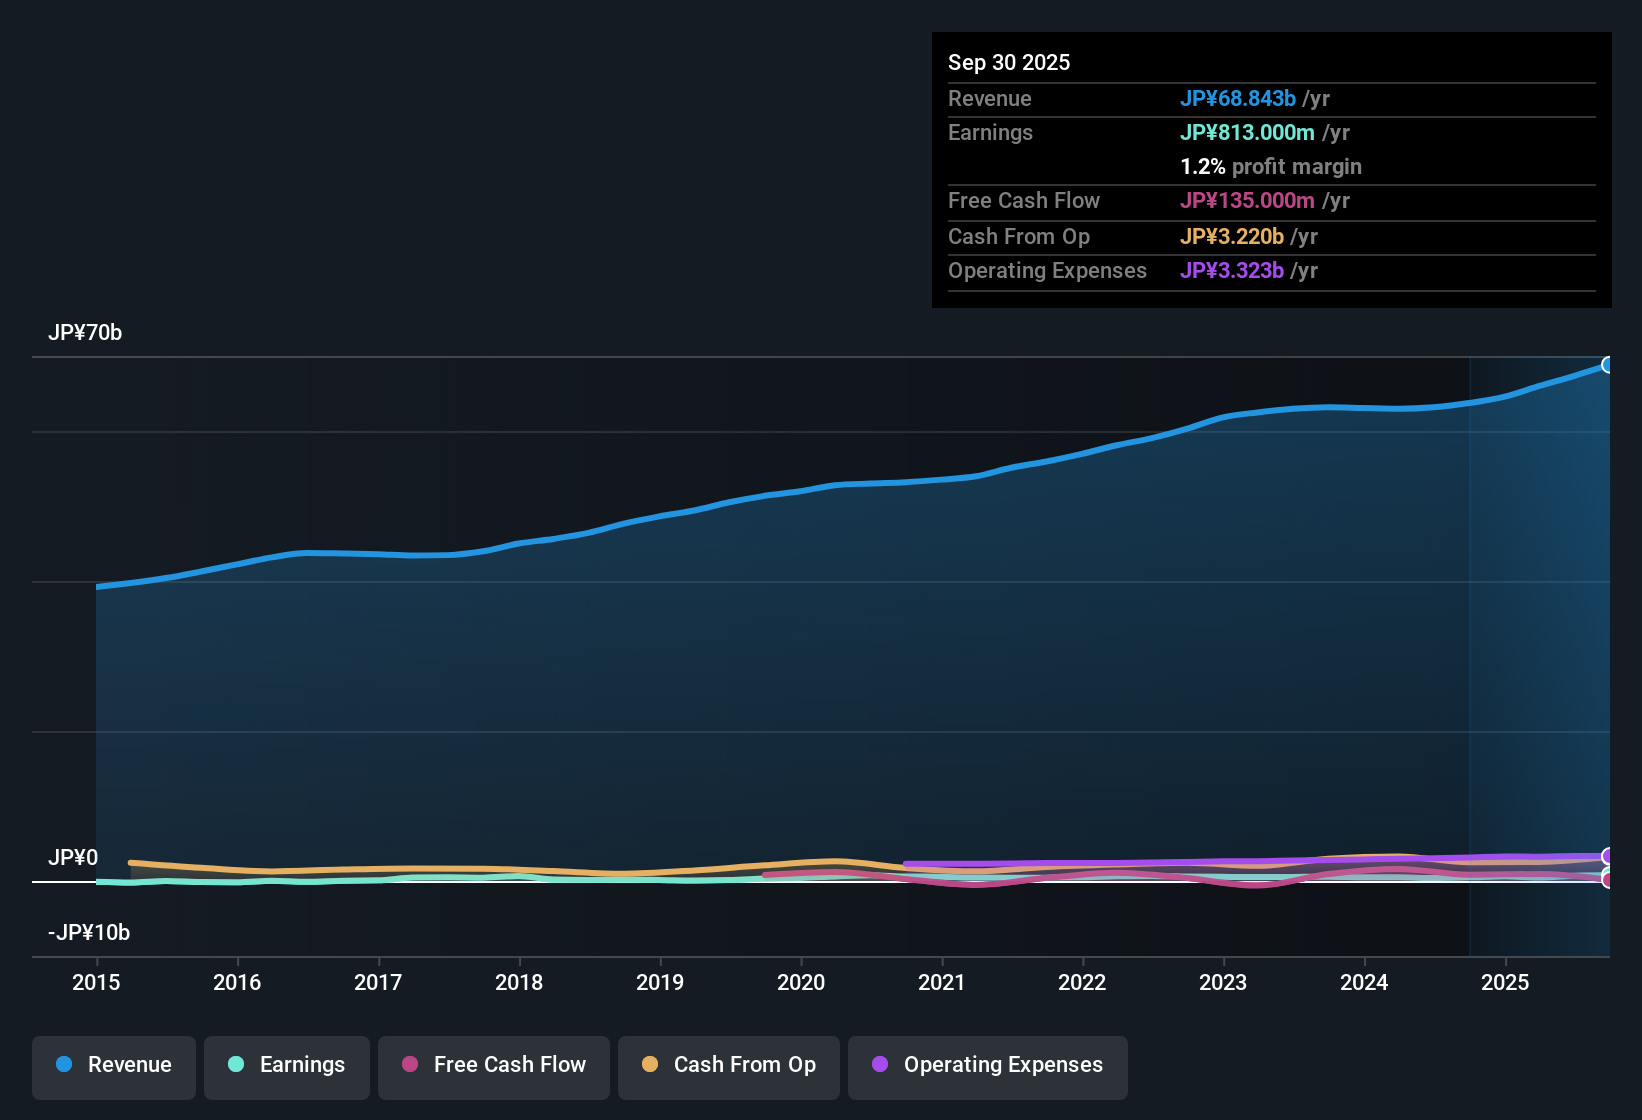Click the purple Operating Expenses dot icon
Screen dimensions: 1642x1120
click(880, 1065)
